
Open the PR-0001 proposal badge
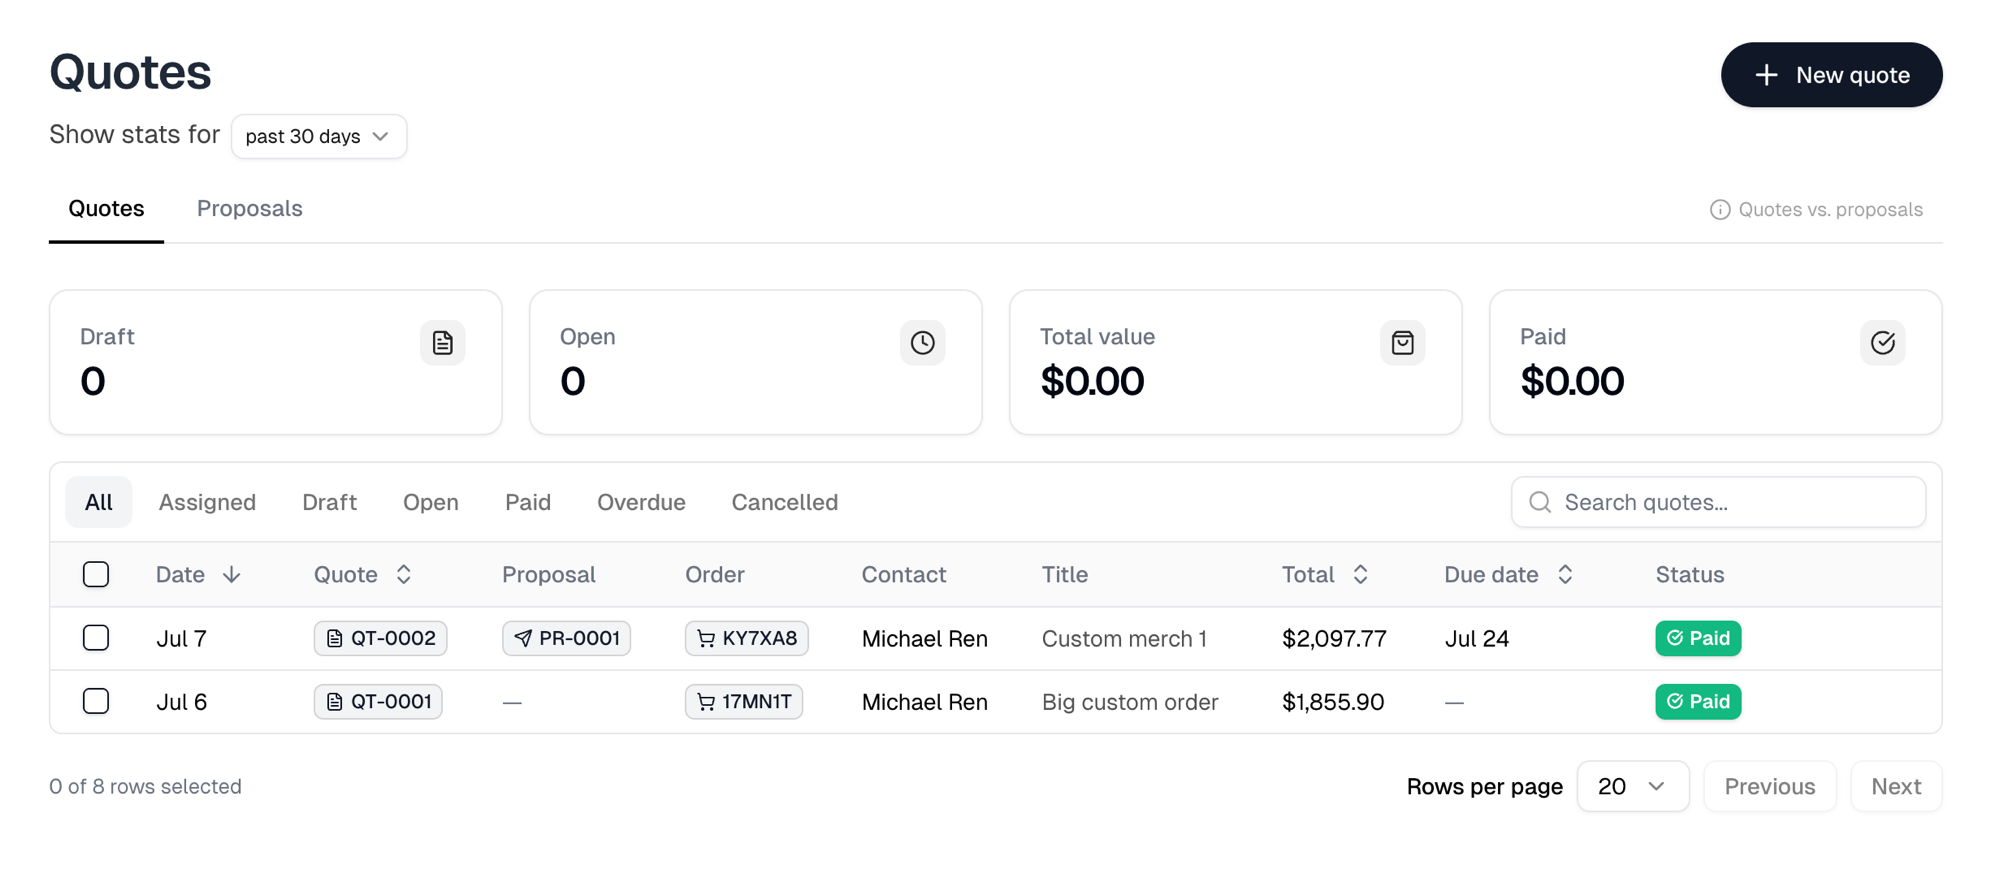[x=567, y=638]
